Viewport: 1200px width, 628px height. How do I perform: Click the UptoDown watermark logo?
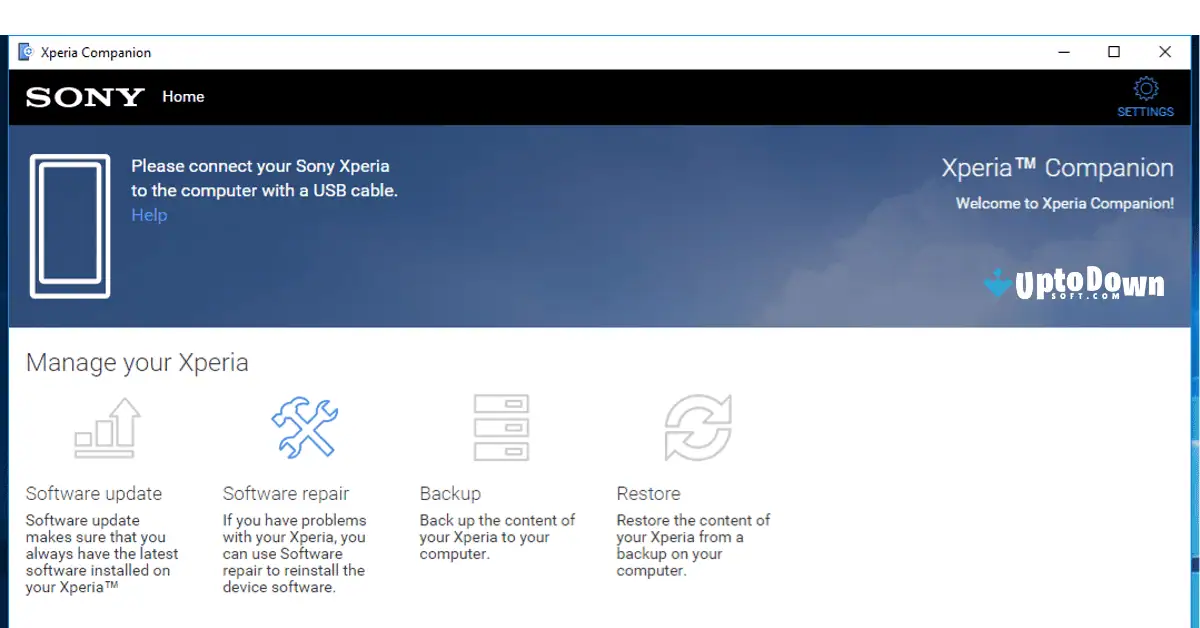(1076, 286)
